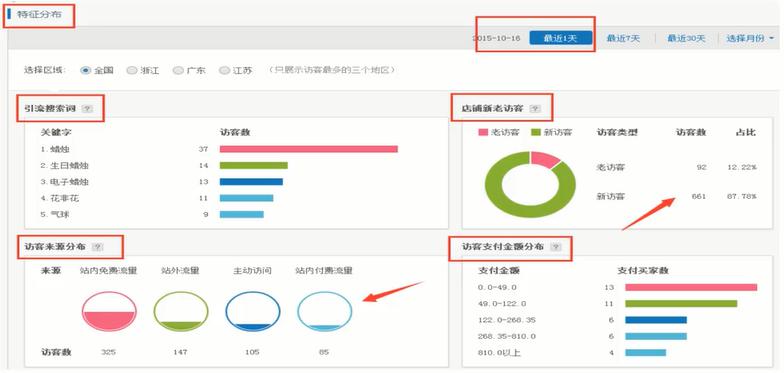This screenshot has height=373, width=784.
Task: Switch to 最近7天 time range
Action: pos(623,38)
